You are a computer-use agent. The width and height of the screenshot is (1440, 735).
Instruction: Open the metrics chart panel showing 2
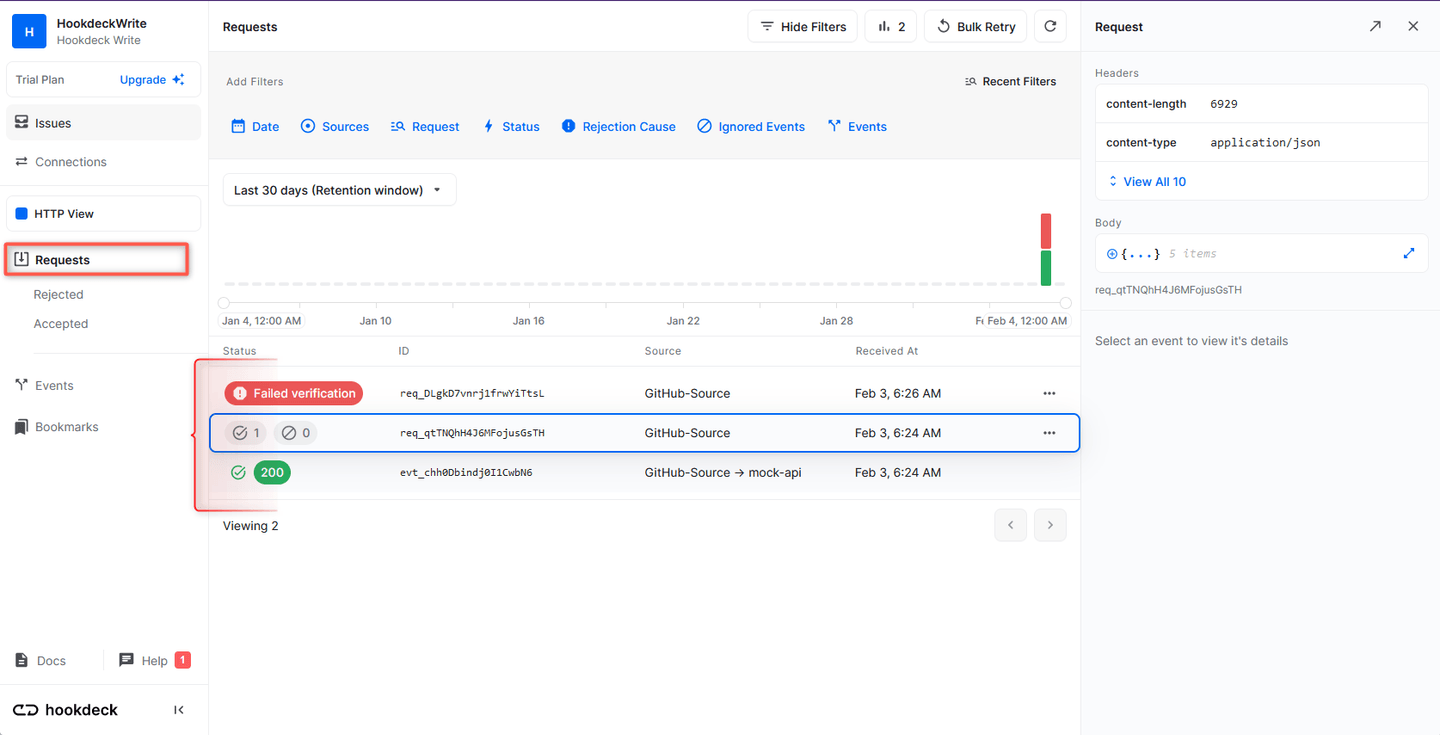(x=890, y=26)
